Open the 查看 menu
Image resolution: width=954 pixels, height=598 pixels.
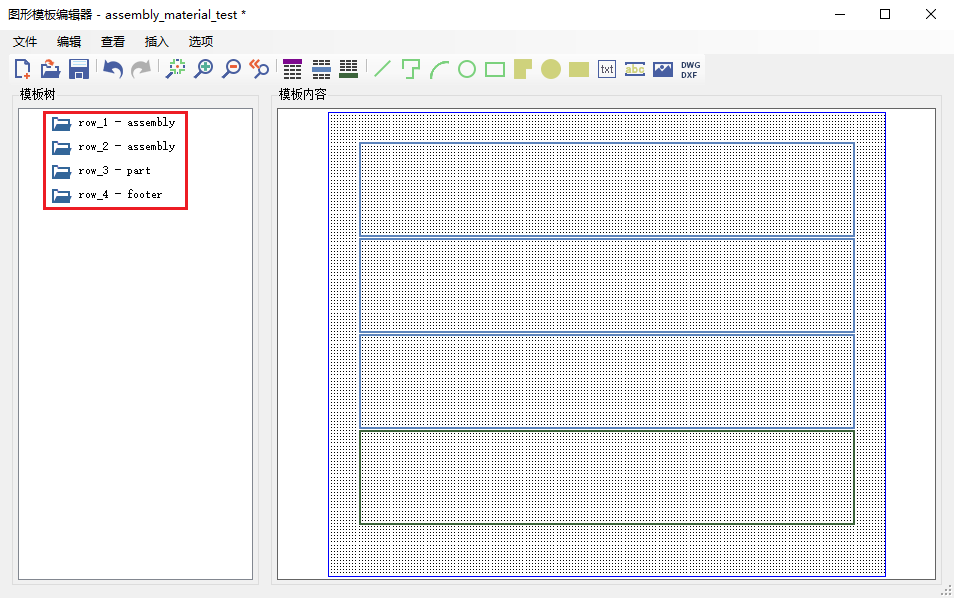pyautogui.click(x=113, y=41)
